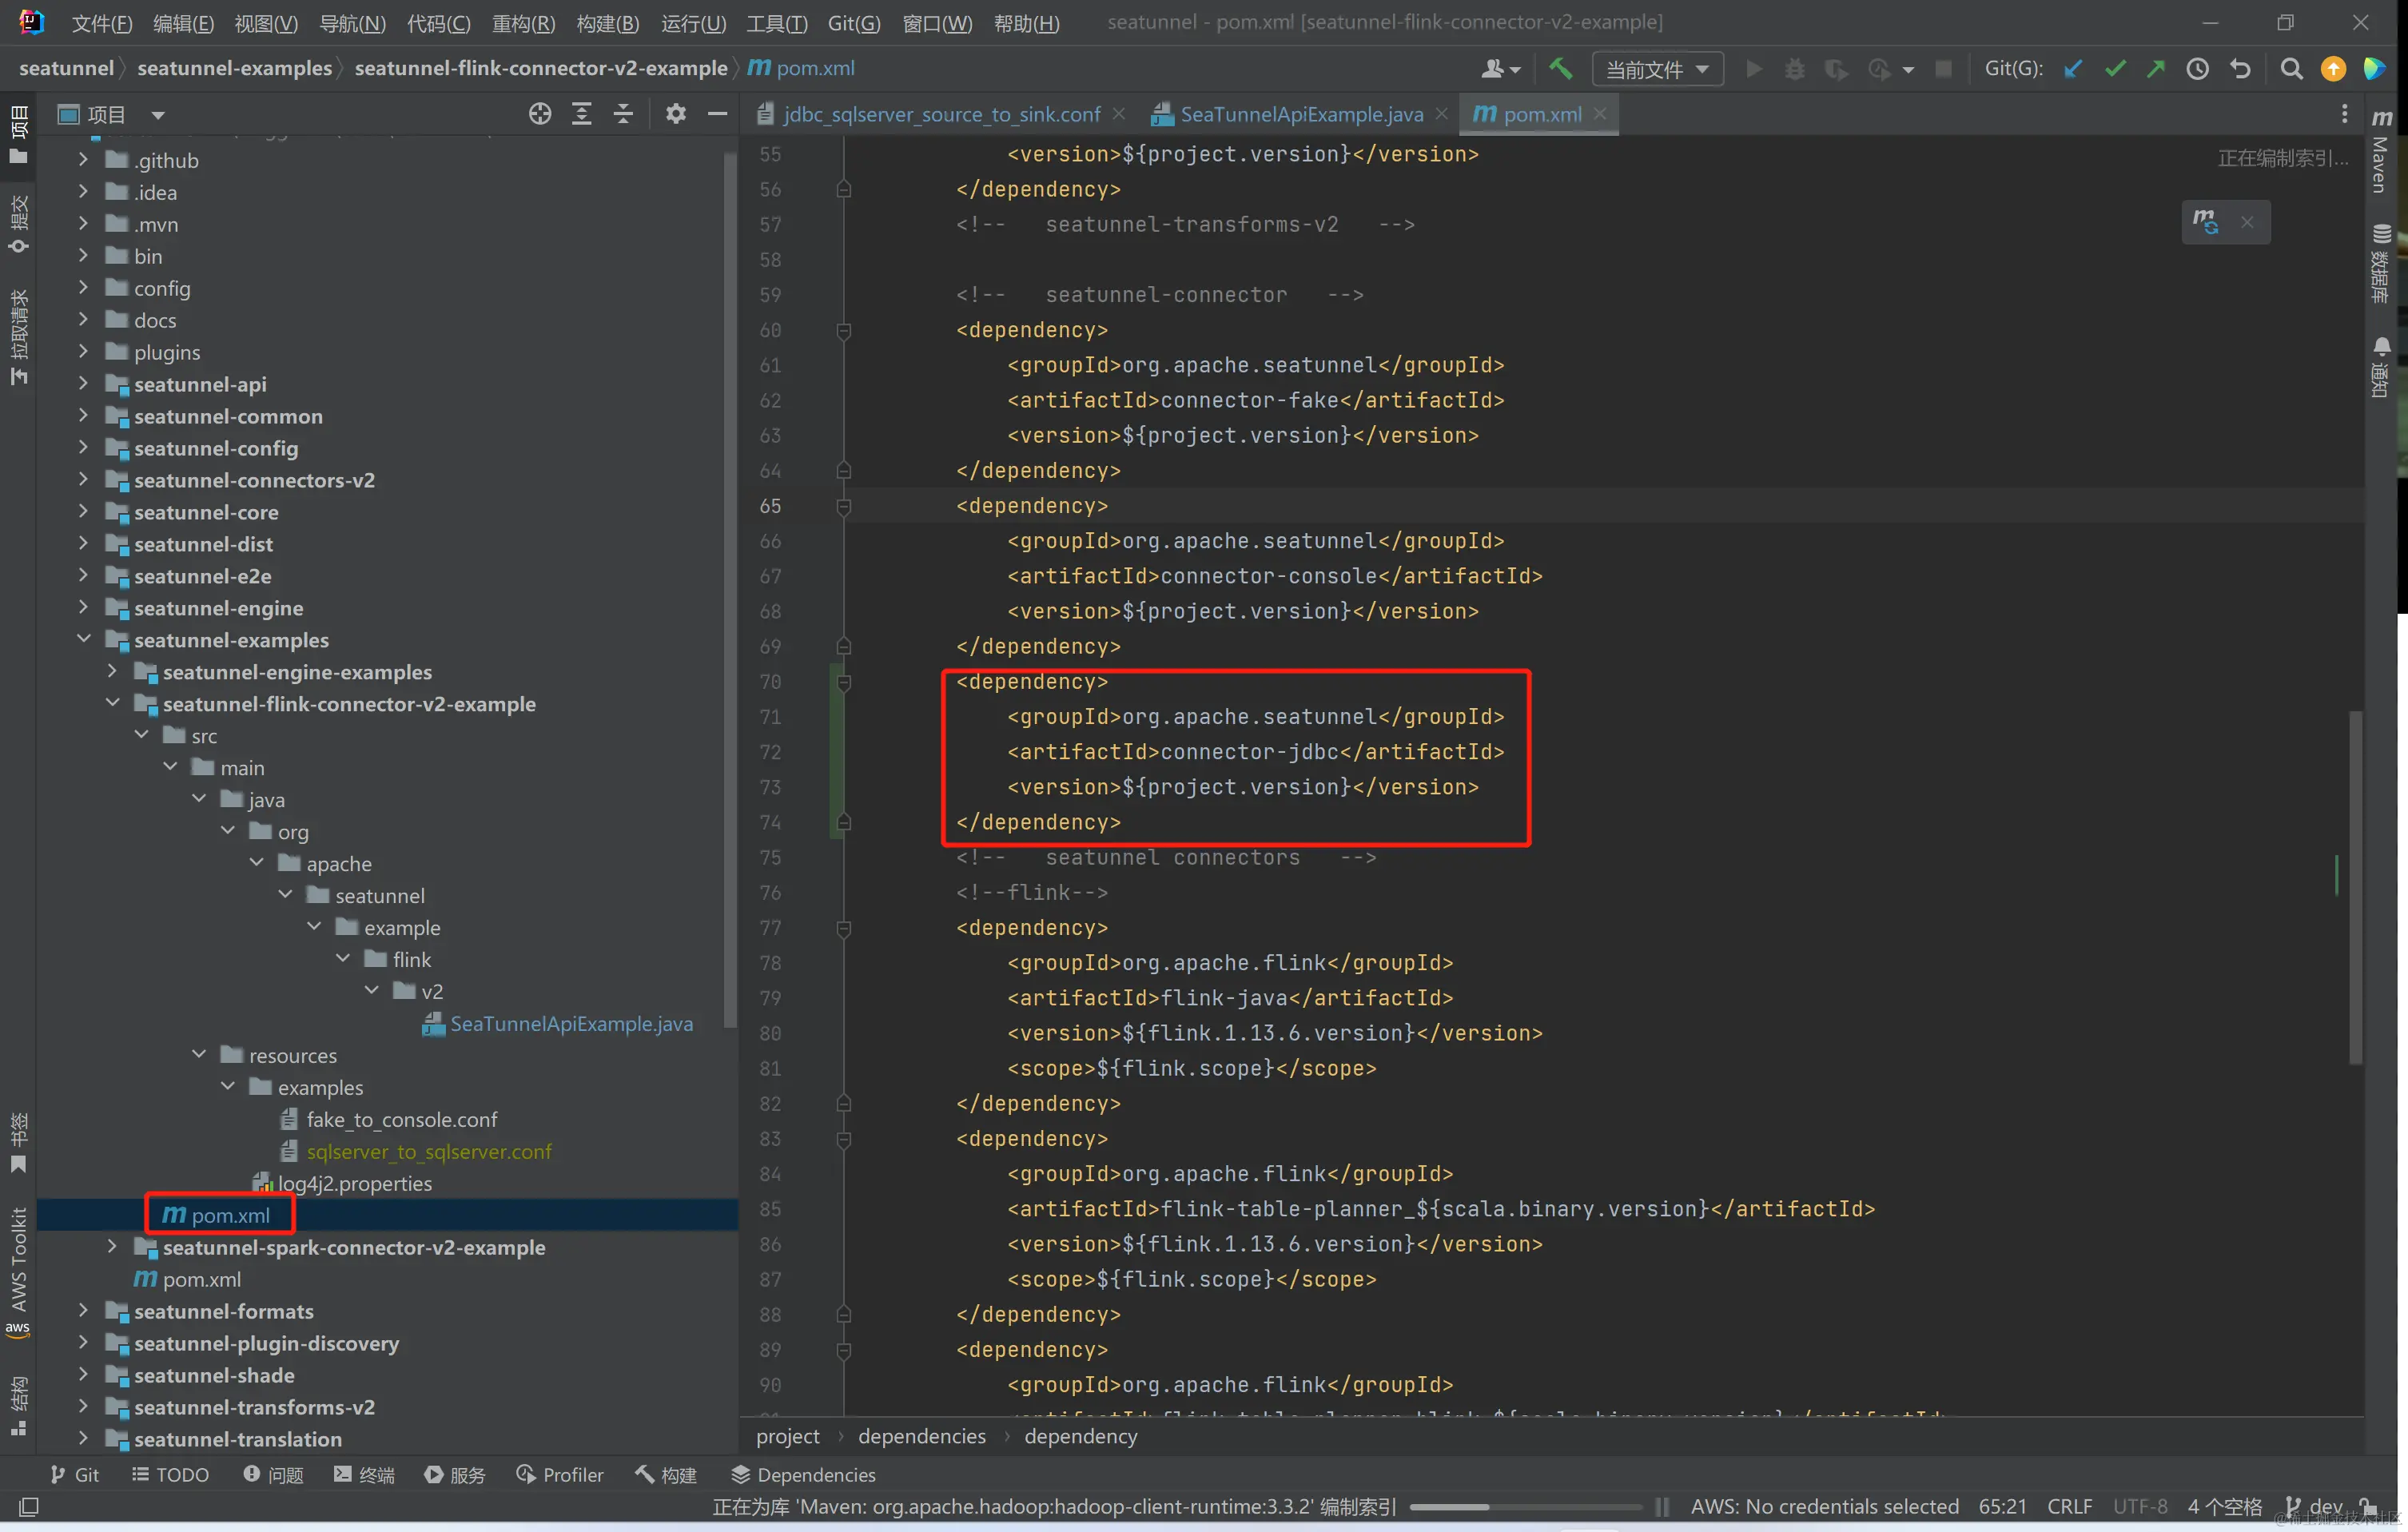
Task: Open the 当前文件 run configuration dropdown
Action: tap(1657, 69)
